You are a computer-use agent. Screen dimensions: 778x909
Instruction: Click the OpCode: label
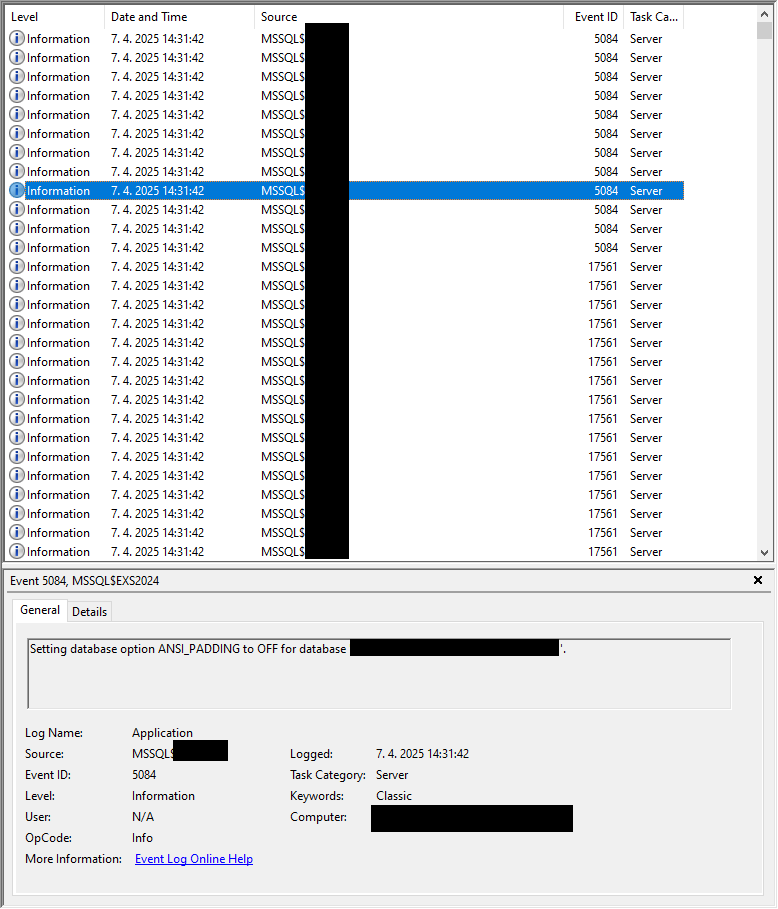[49, 838]
